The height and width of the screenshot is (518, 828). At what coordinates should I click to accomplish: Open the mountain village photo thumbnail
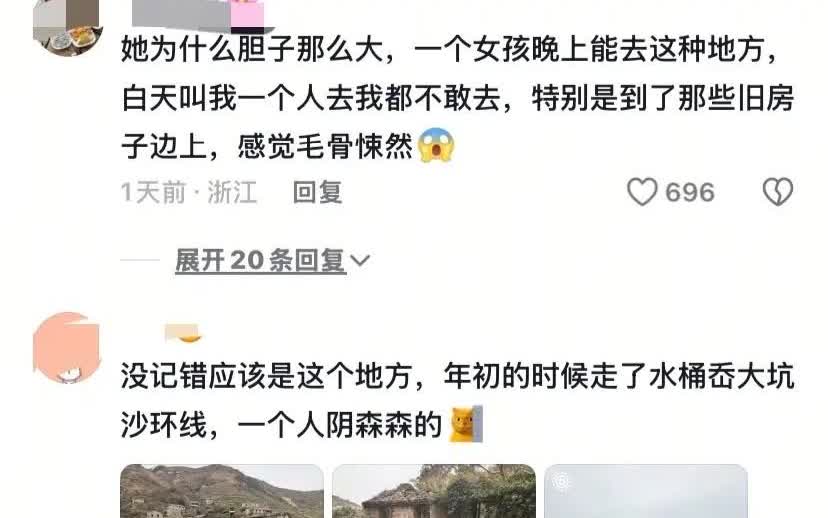222,491
